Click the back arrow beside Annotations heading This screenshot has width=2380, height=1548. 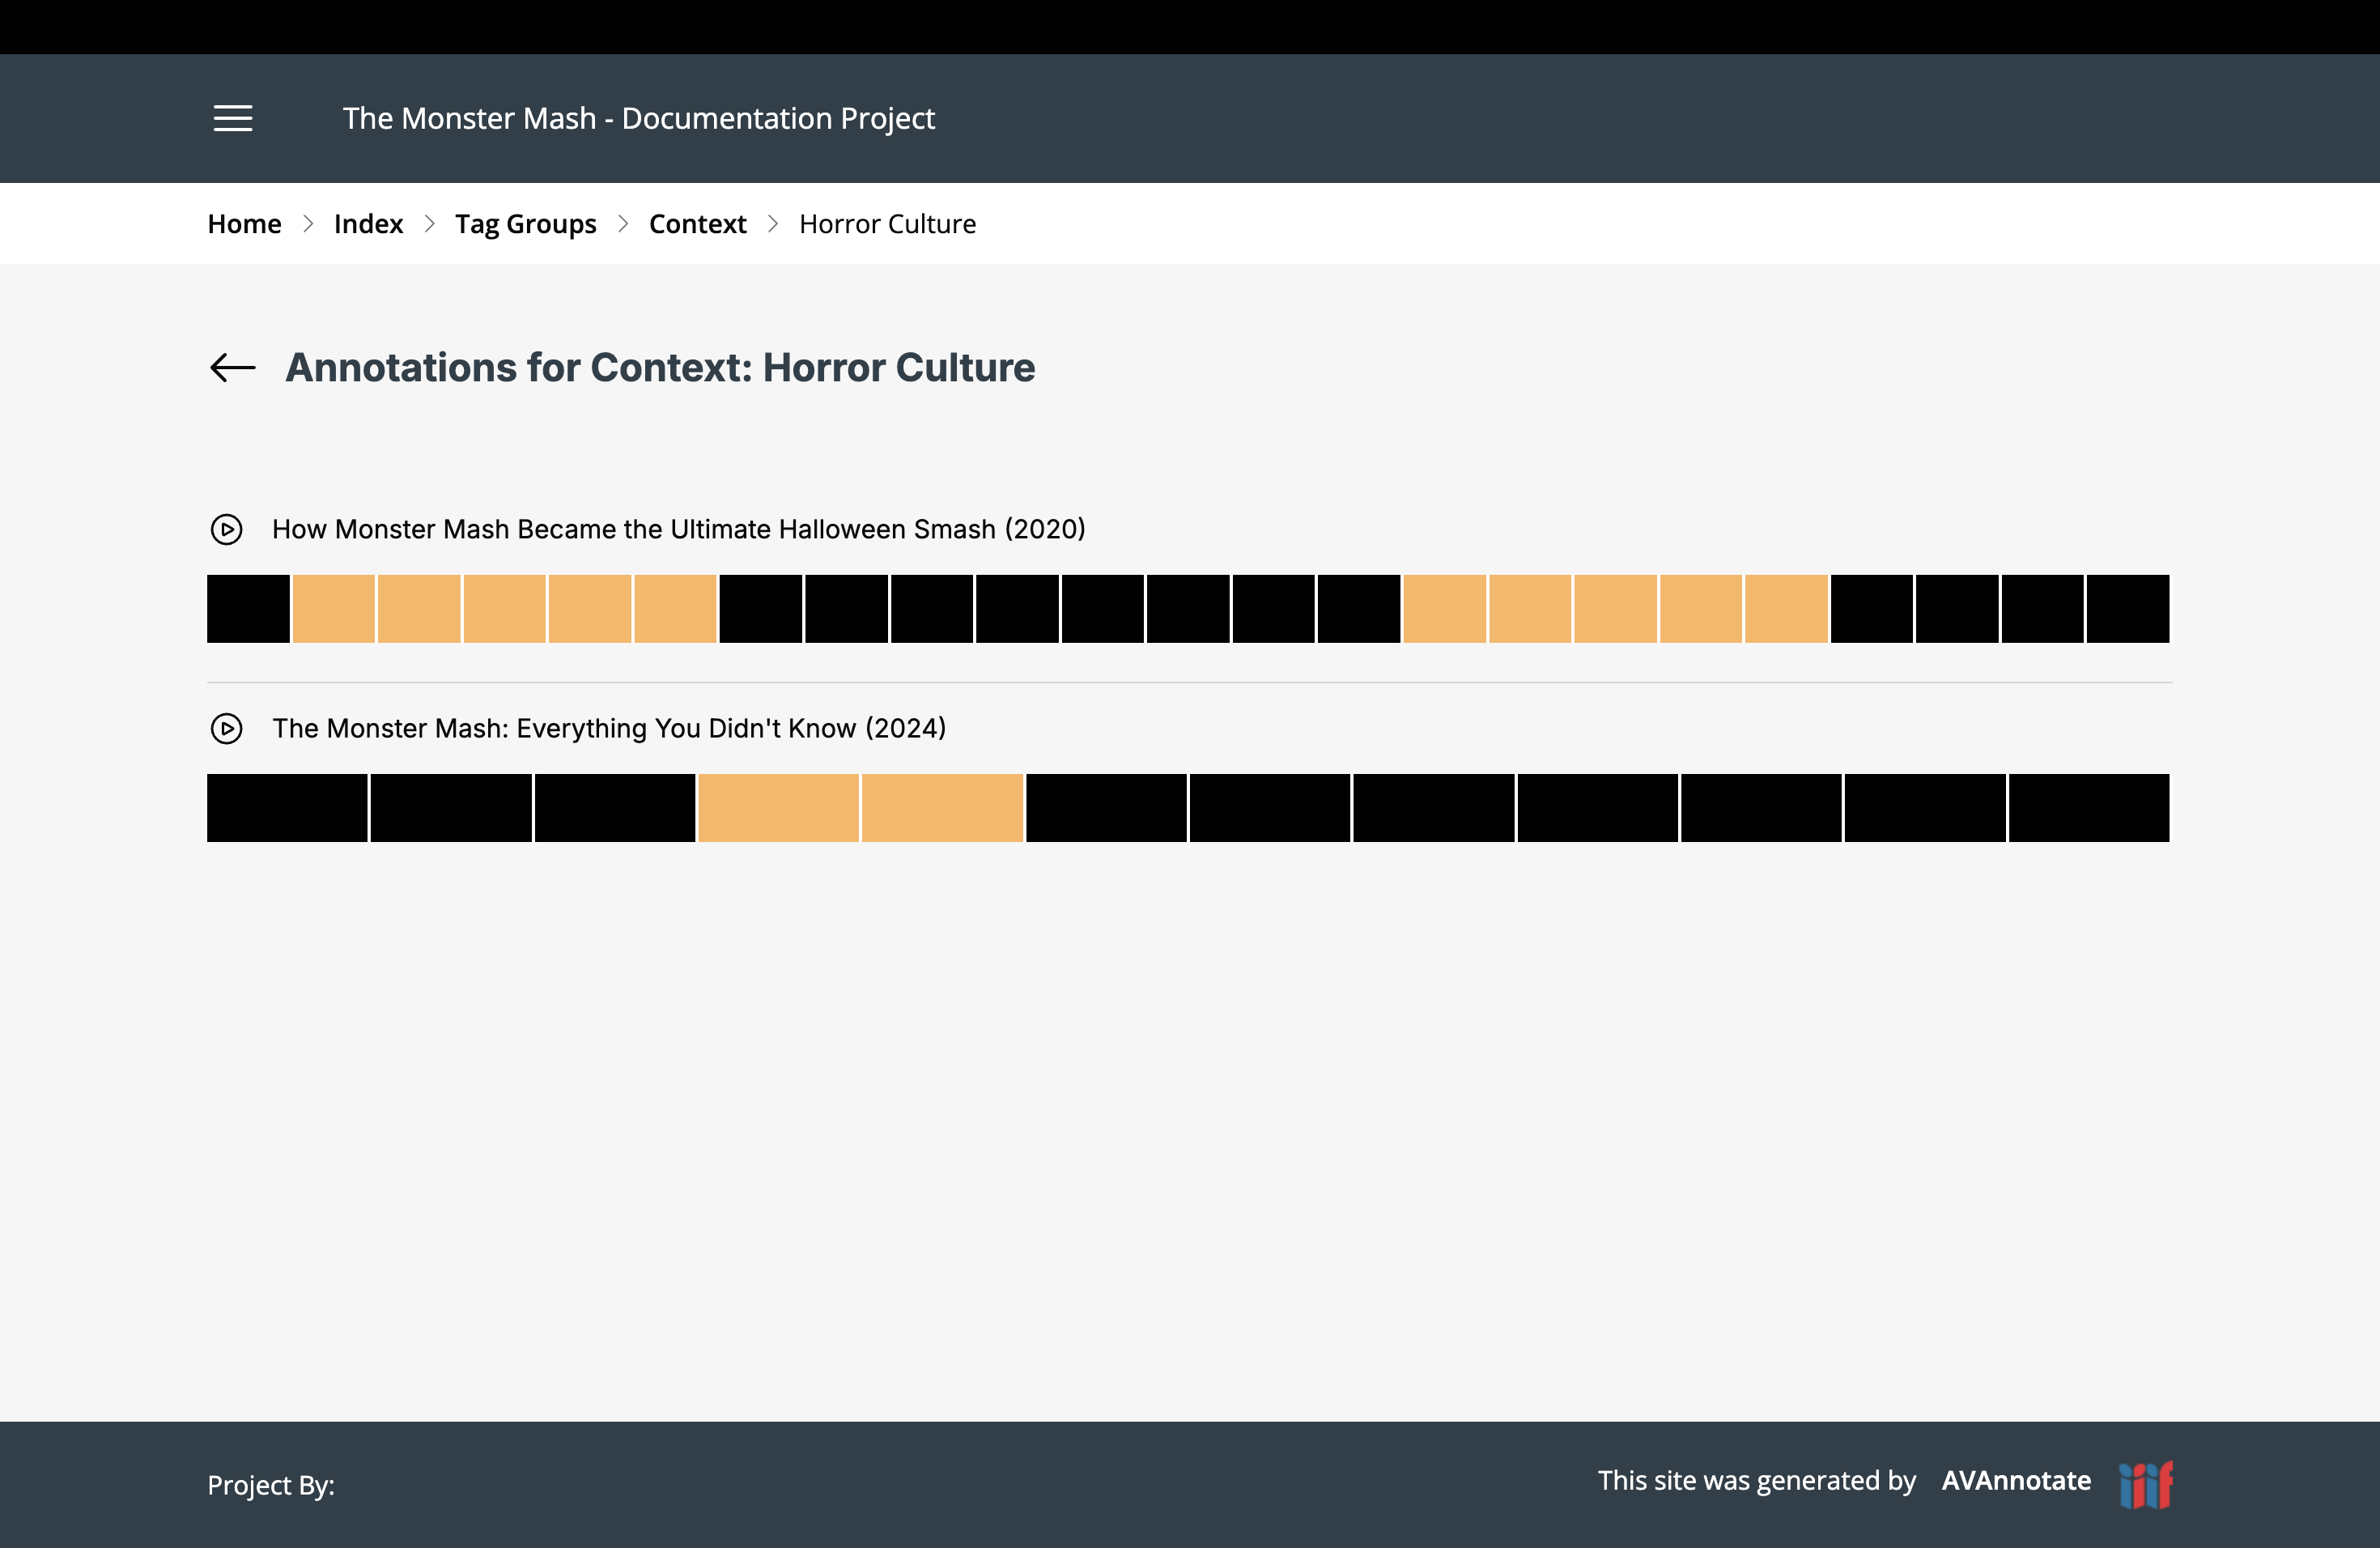(232, 367)
